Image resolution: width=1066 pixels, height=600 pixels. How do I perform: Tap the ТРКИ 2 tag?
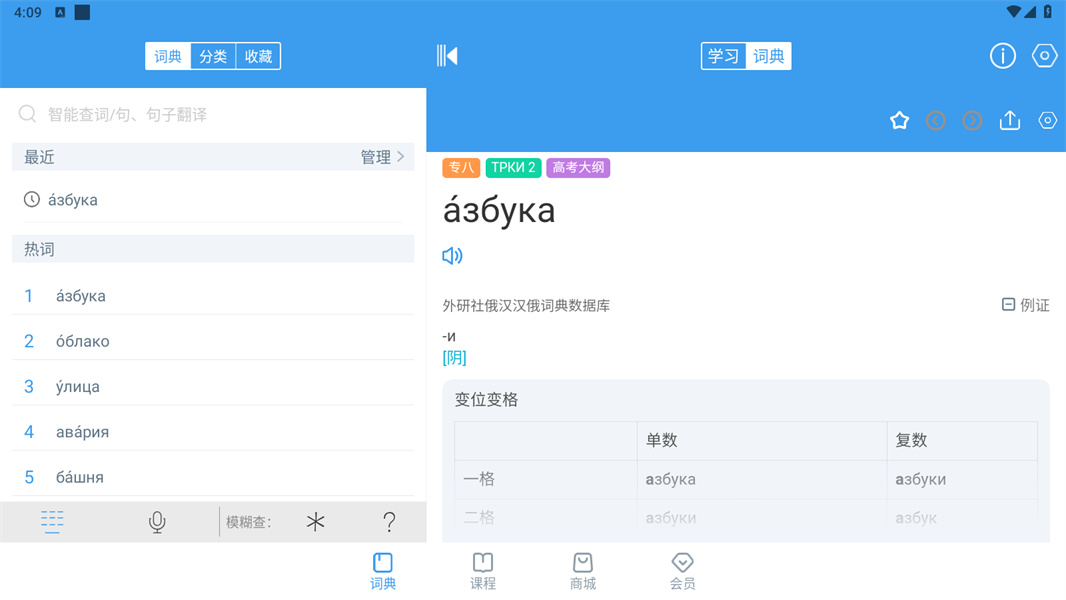[513, 167]
